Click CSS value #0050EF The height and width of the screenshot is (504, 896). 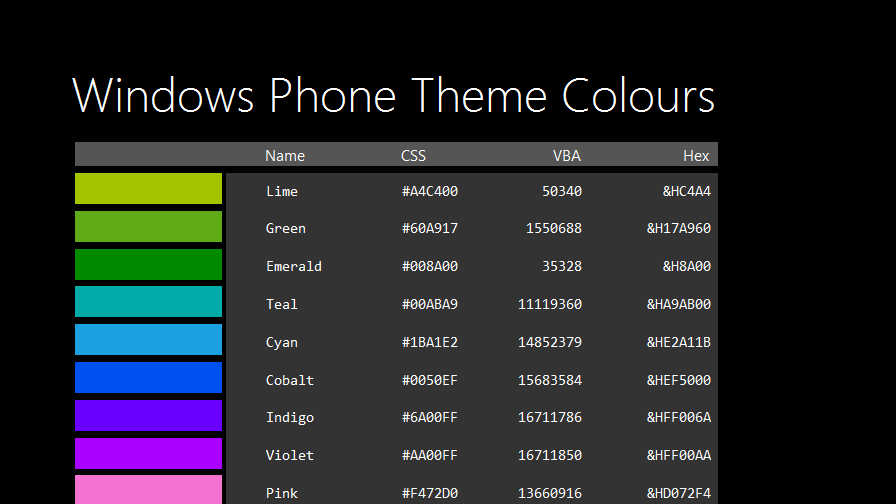430,380
